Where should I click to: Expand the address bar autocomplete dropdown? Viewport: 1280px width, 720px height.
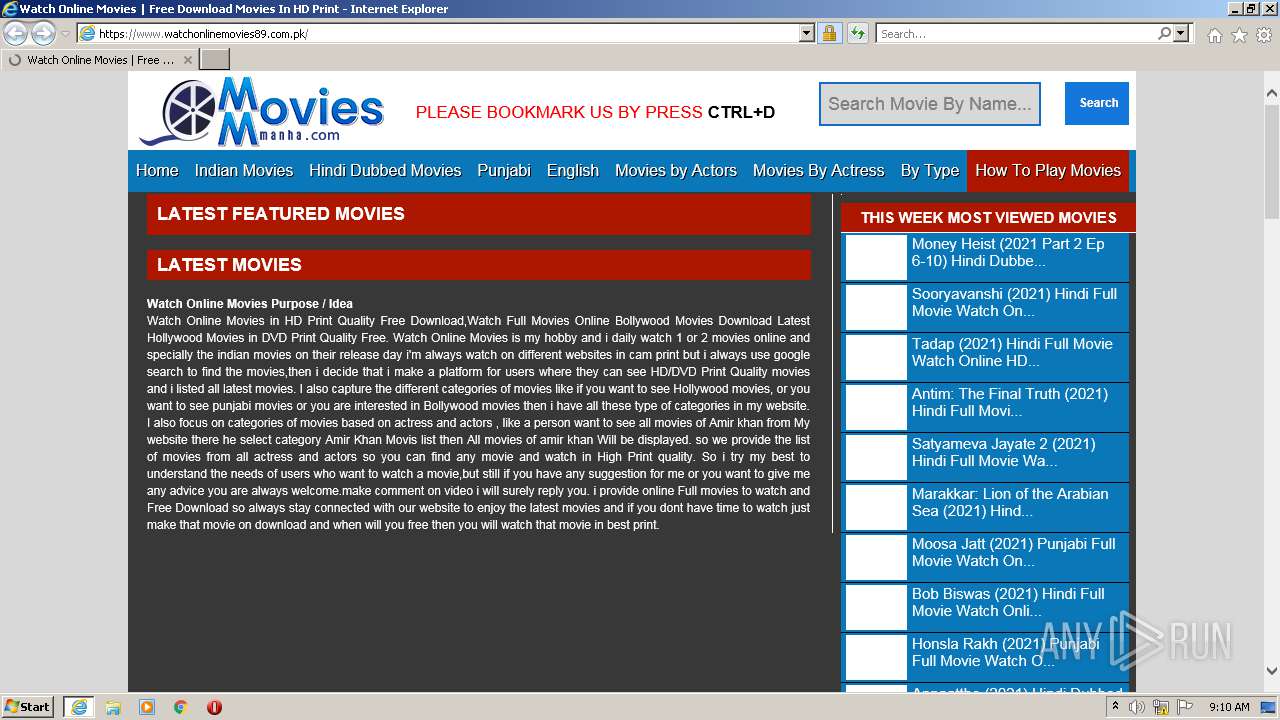click(x=807, y=33)
